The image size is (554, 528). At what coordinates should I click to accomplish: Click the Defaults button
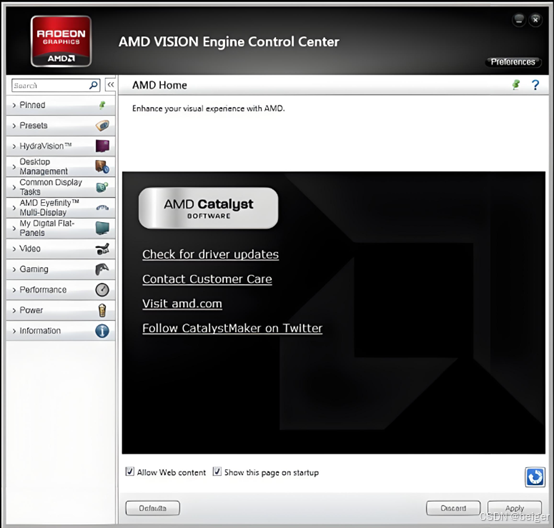153,508
